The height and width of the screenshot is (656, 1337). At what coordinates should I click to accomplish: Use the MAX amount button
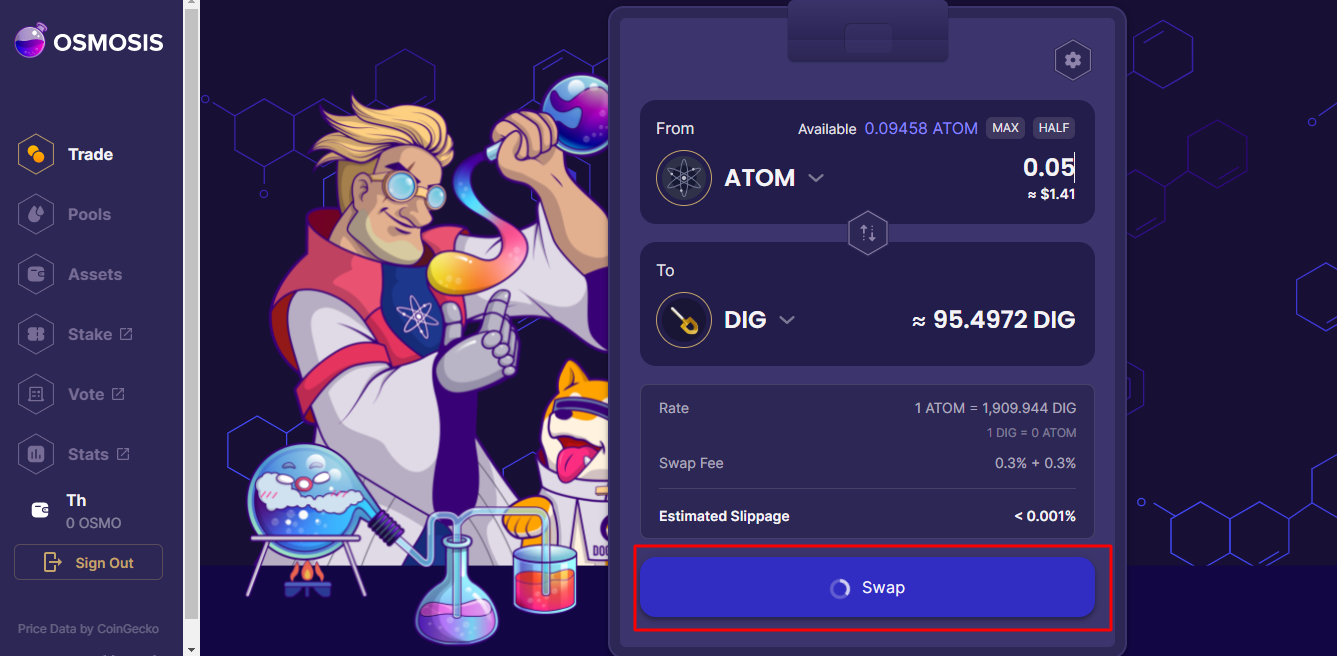1005,128
